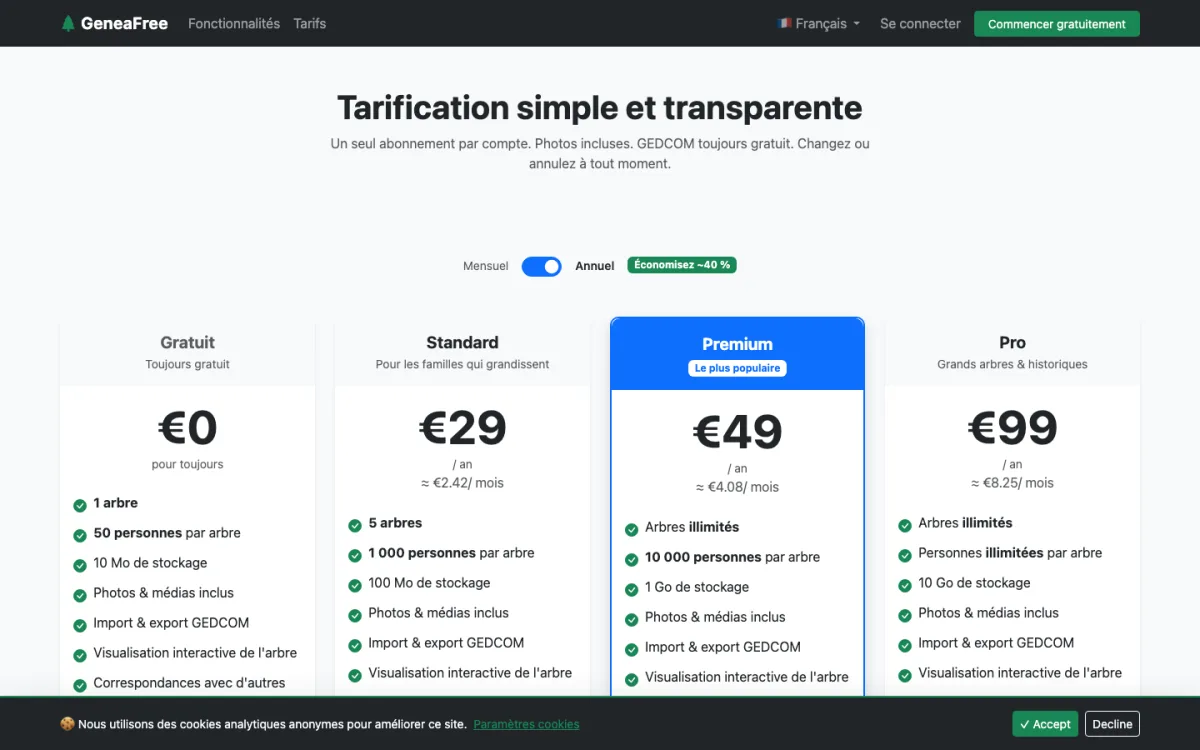Click check icon beside Premium 'Arbres illimités'

click(x=632, y=529)
